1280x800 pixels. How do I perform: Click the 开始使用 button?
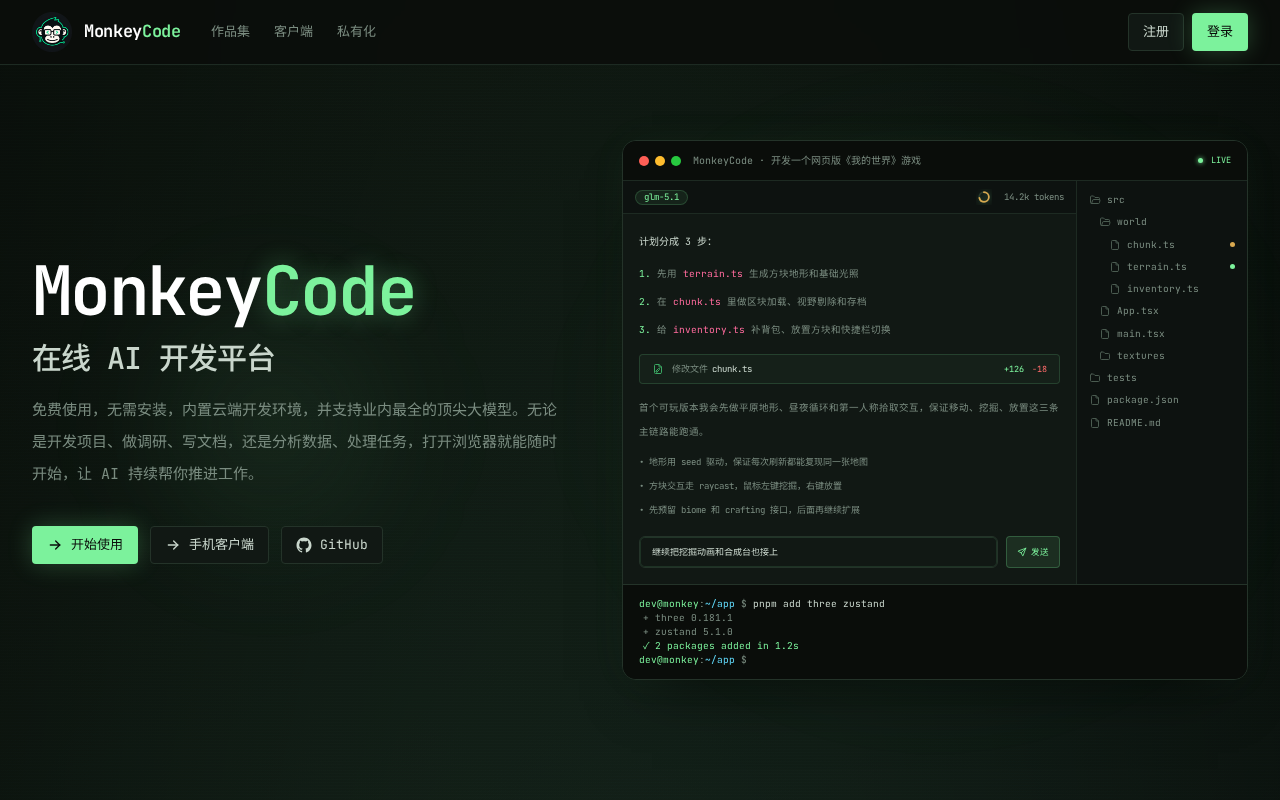pos(85,545)
